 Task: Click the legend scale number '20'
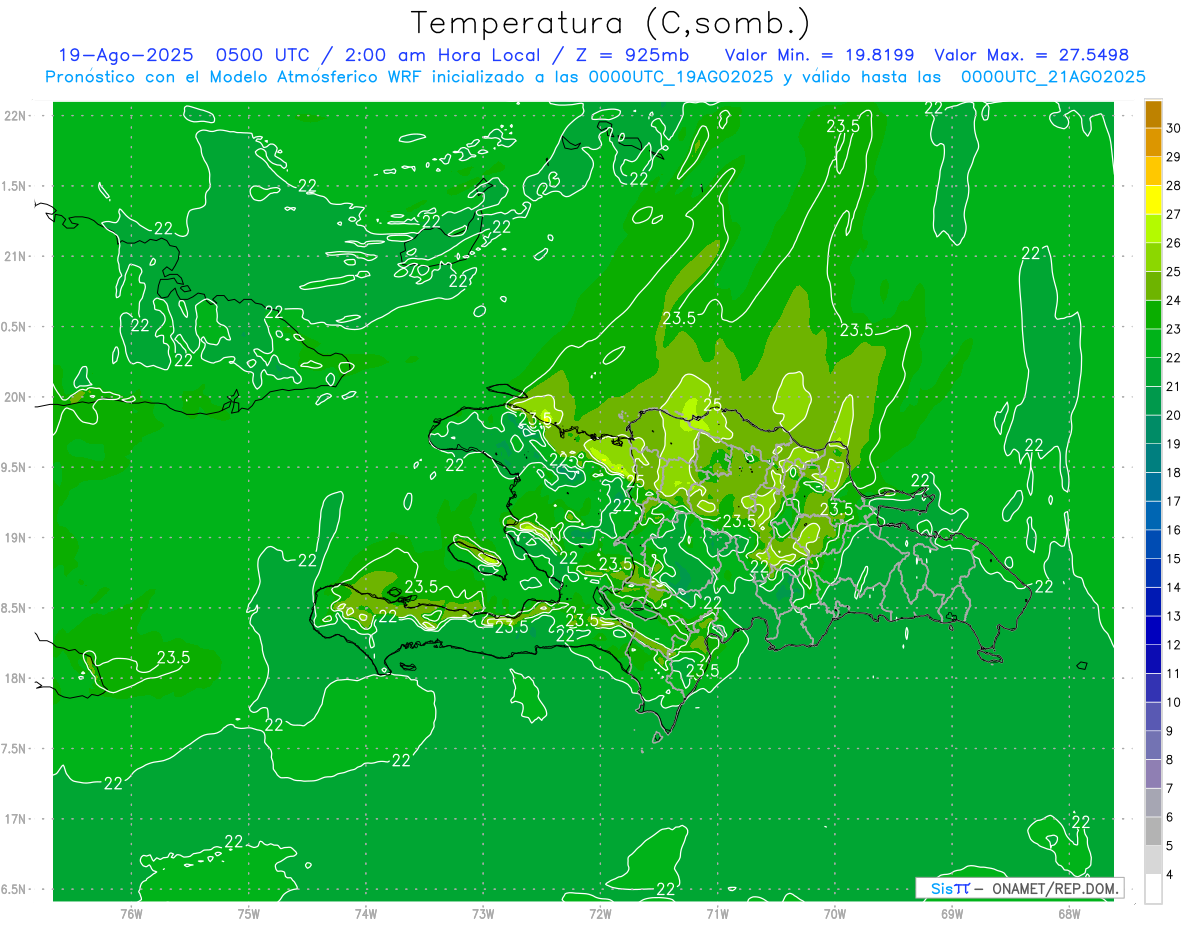1174,415
